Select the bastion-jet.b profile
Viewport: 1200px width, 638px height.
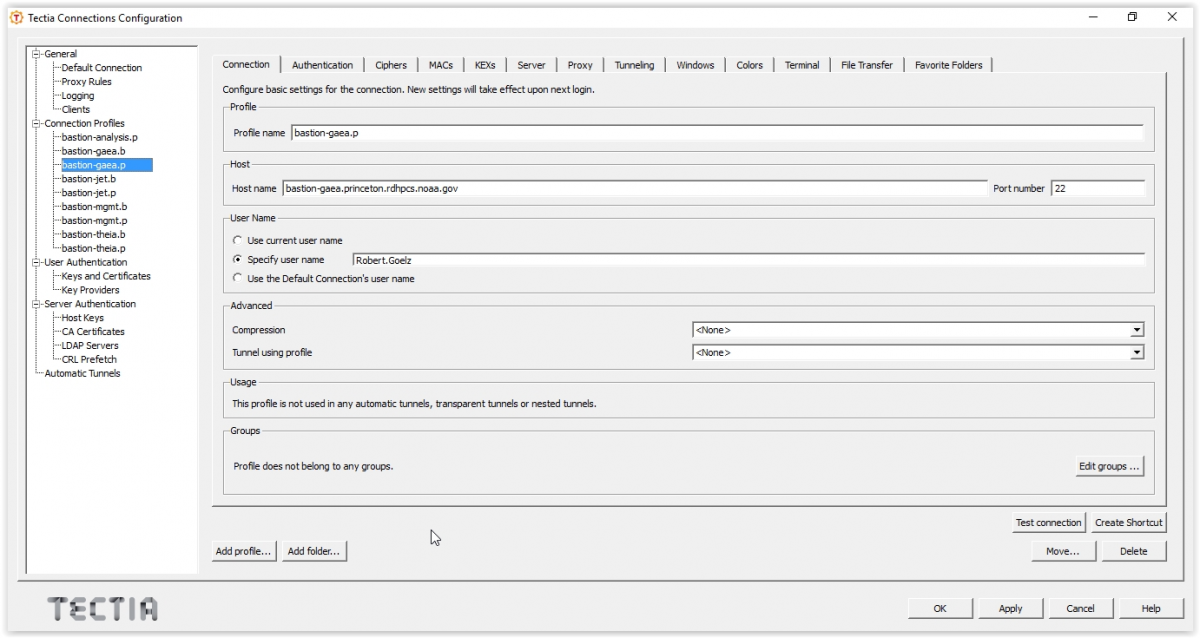coord(89,179)
